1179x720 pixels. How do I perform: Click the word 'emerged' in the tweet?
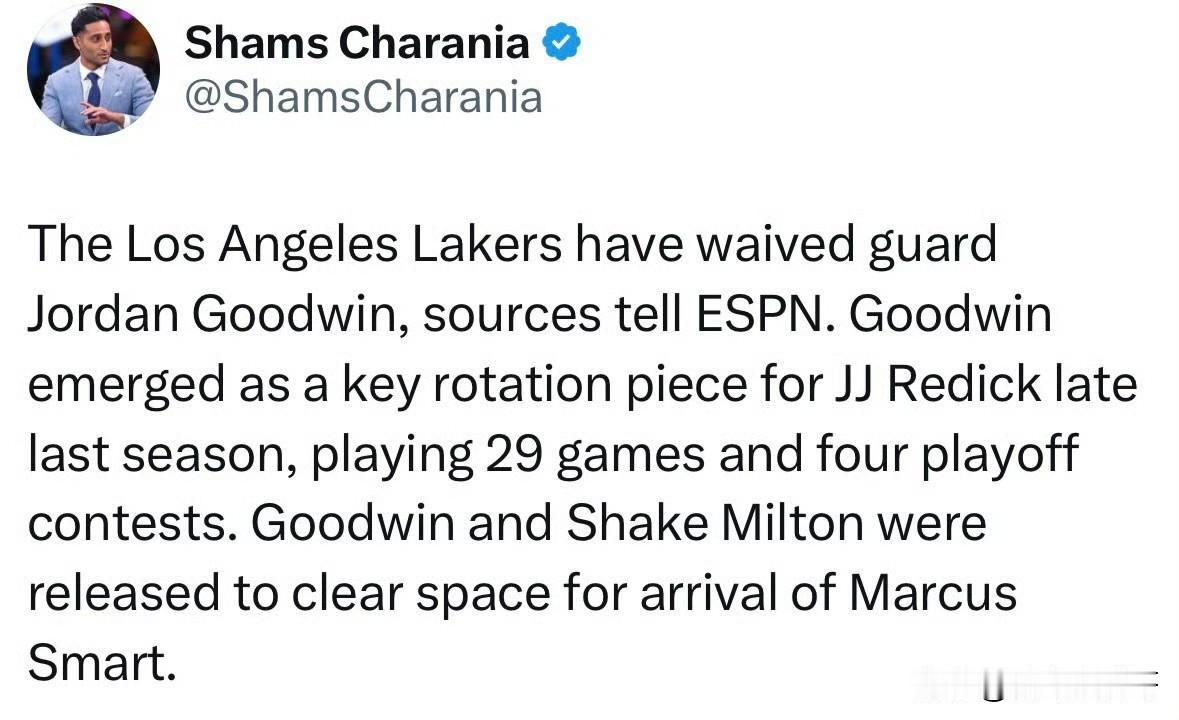tap(126, 387)
